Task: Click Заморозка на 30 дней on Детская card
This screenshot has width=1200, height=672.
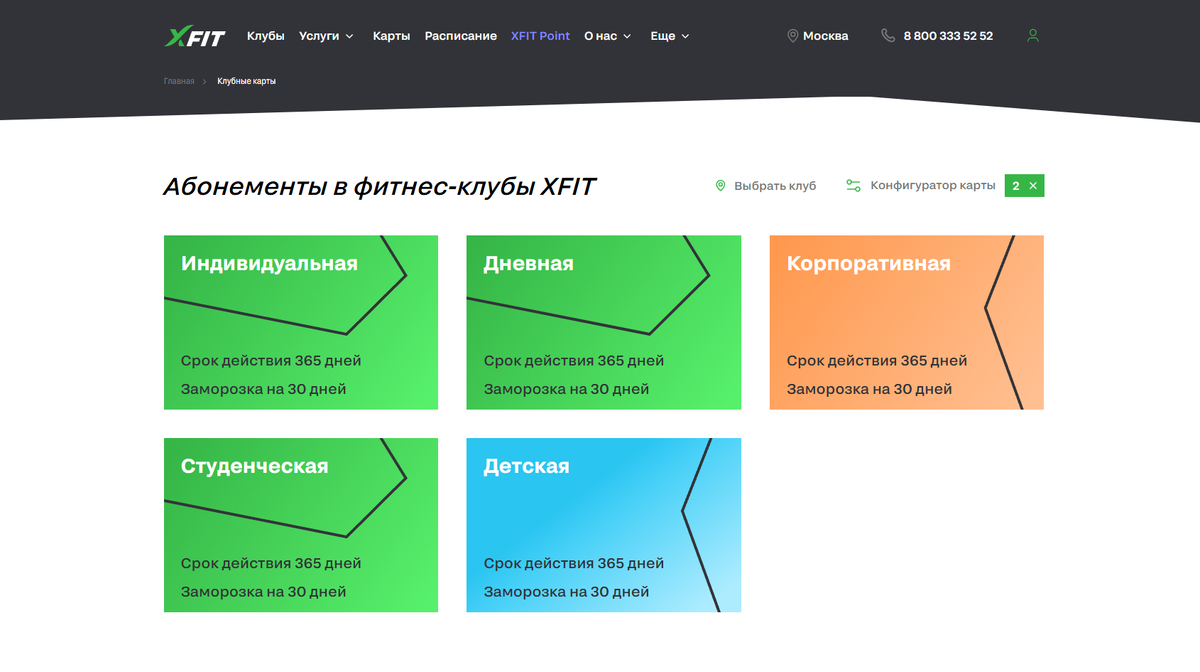Action: 566,591
